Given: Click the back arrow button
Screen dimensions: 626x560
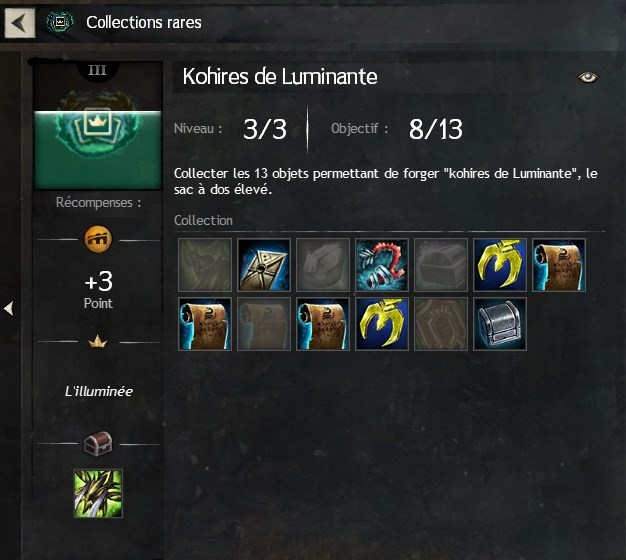Looking at the screenshot, I should [20, 23].
